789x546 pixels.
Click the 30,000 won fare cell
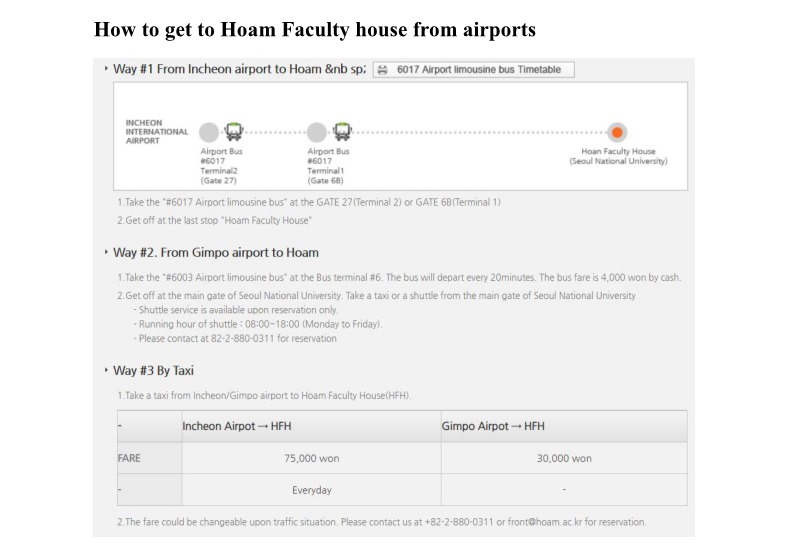point(564,458)
